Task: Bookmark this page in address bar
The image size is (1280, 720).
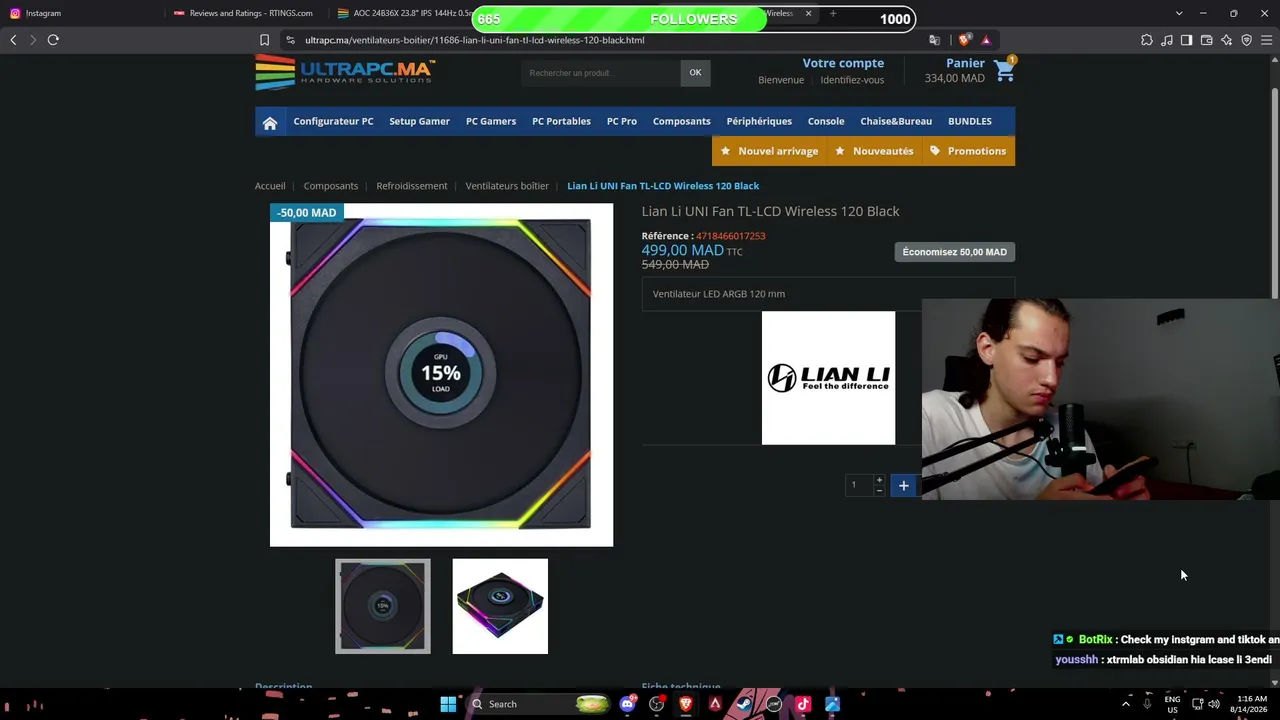Action: [264, 40]
